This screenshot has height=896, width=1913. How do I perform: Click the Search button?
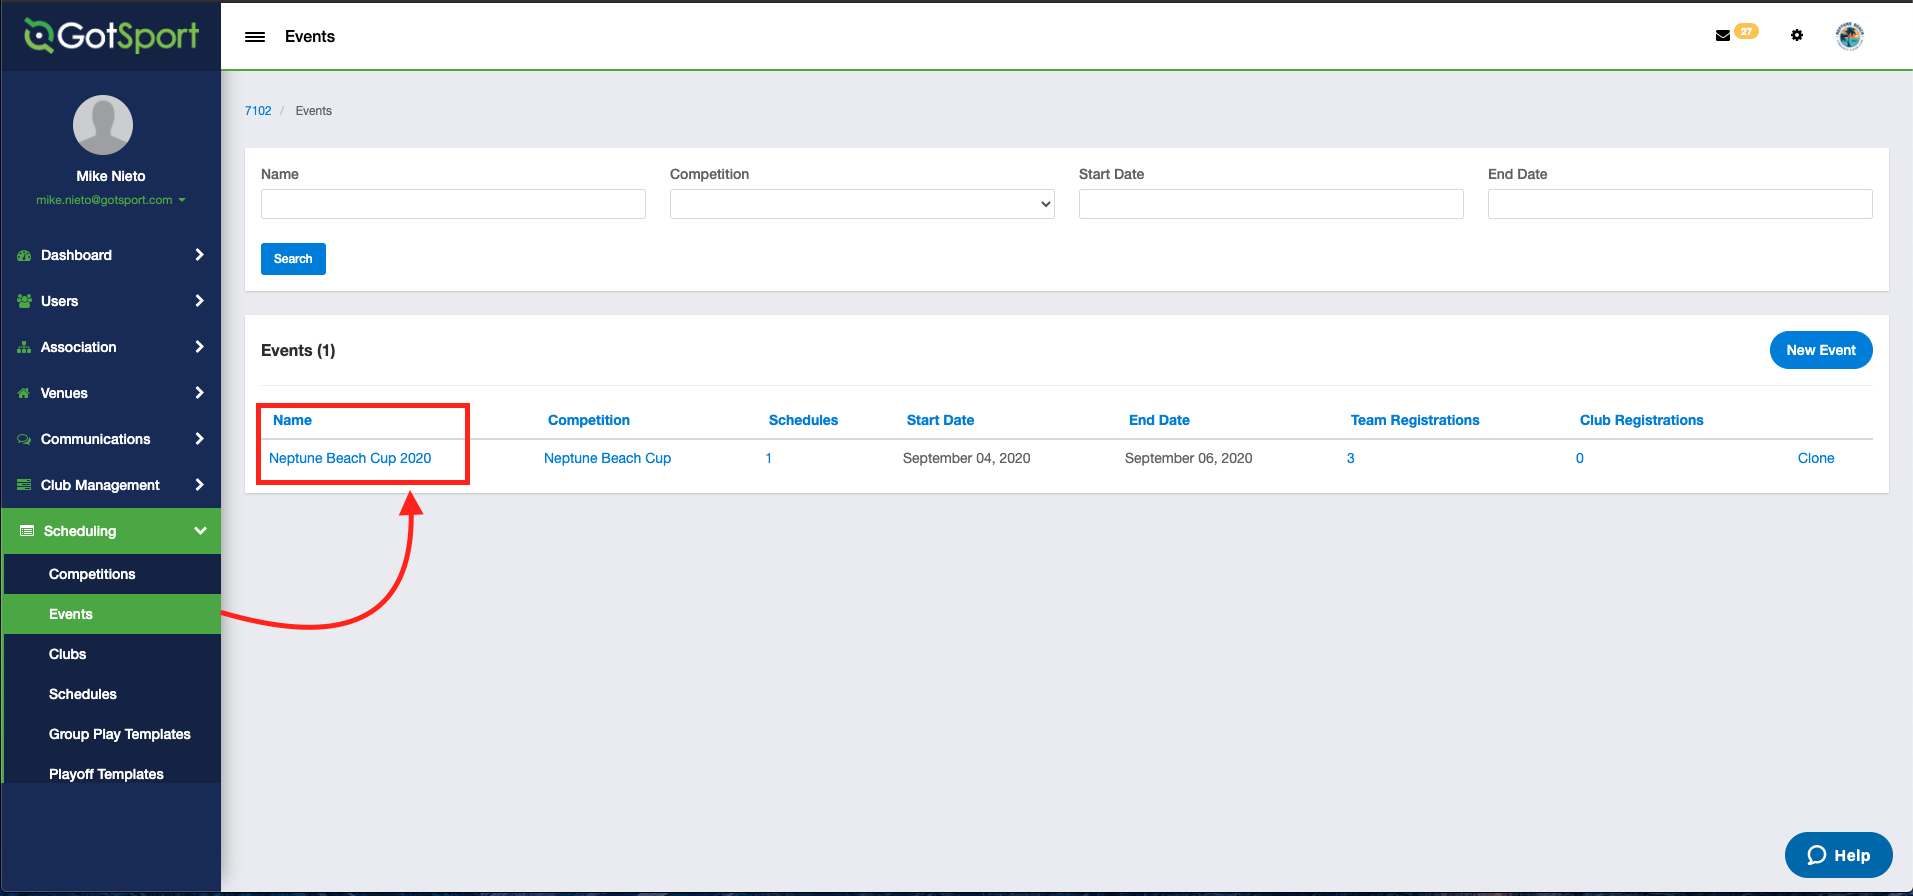pos(293,259)
